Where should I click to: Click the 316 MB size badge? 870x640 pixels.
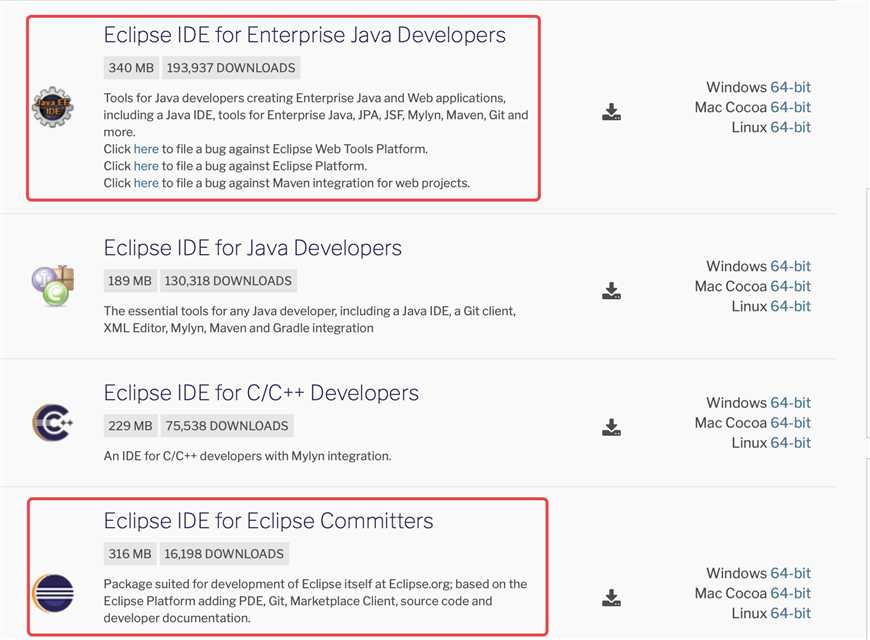point(130,554)
